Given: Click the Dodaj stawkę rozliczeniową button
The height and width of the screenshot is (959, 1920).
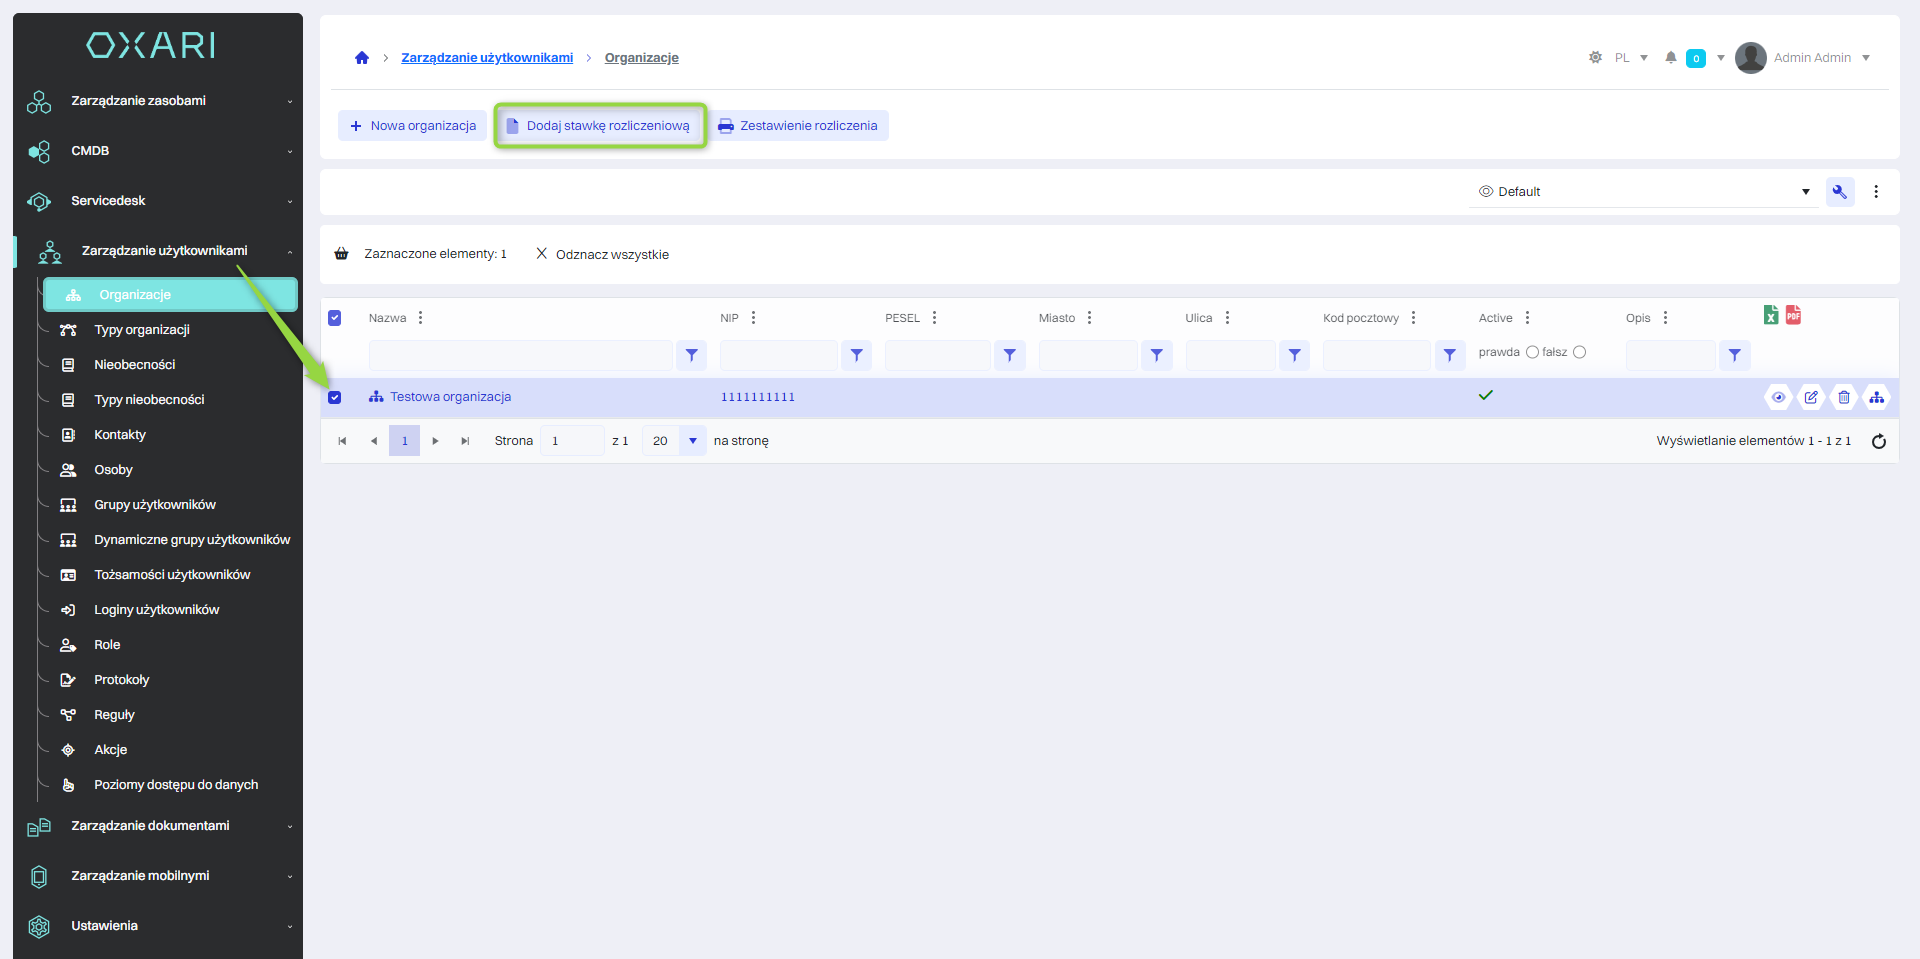Looking at the screenshot, I should 600,126.
